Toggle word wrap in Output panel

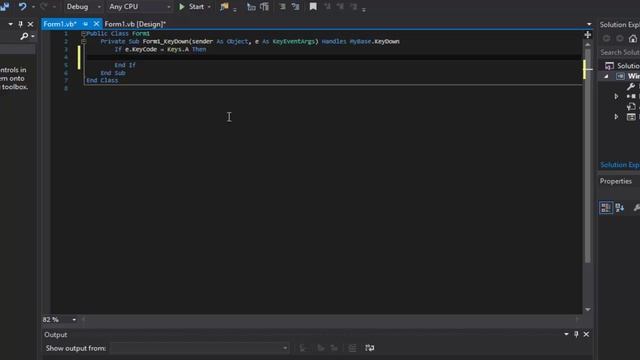coord(370,348)
